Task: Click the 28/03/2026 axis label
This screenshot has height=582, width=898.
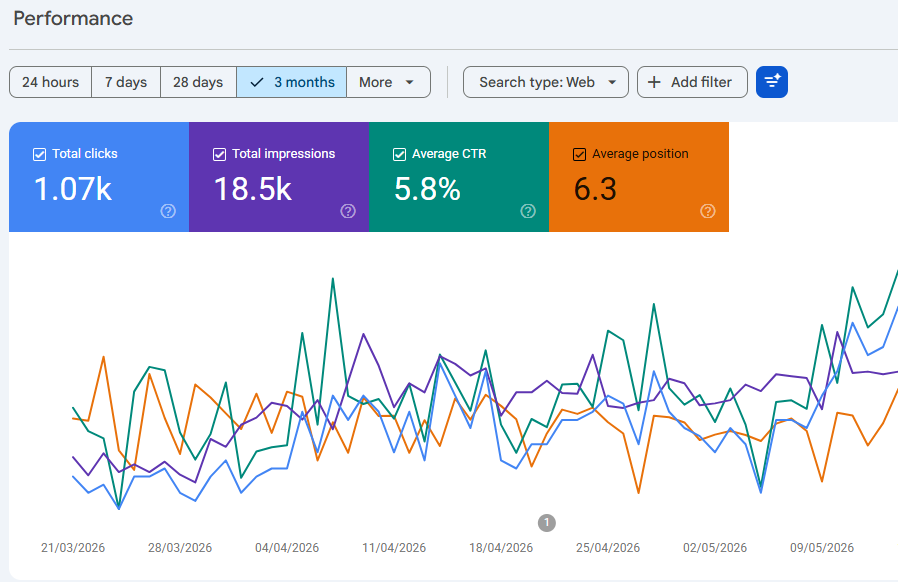Action: click(x=180, y=548)
